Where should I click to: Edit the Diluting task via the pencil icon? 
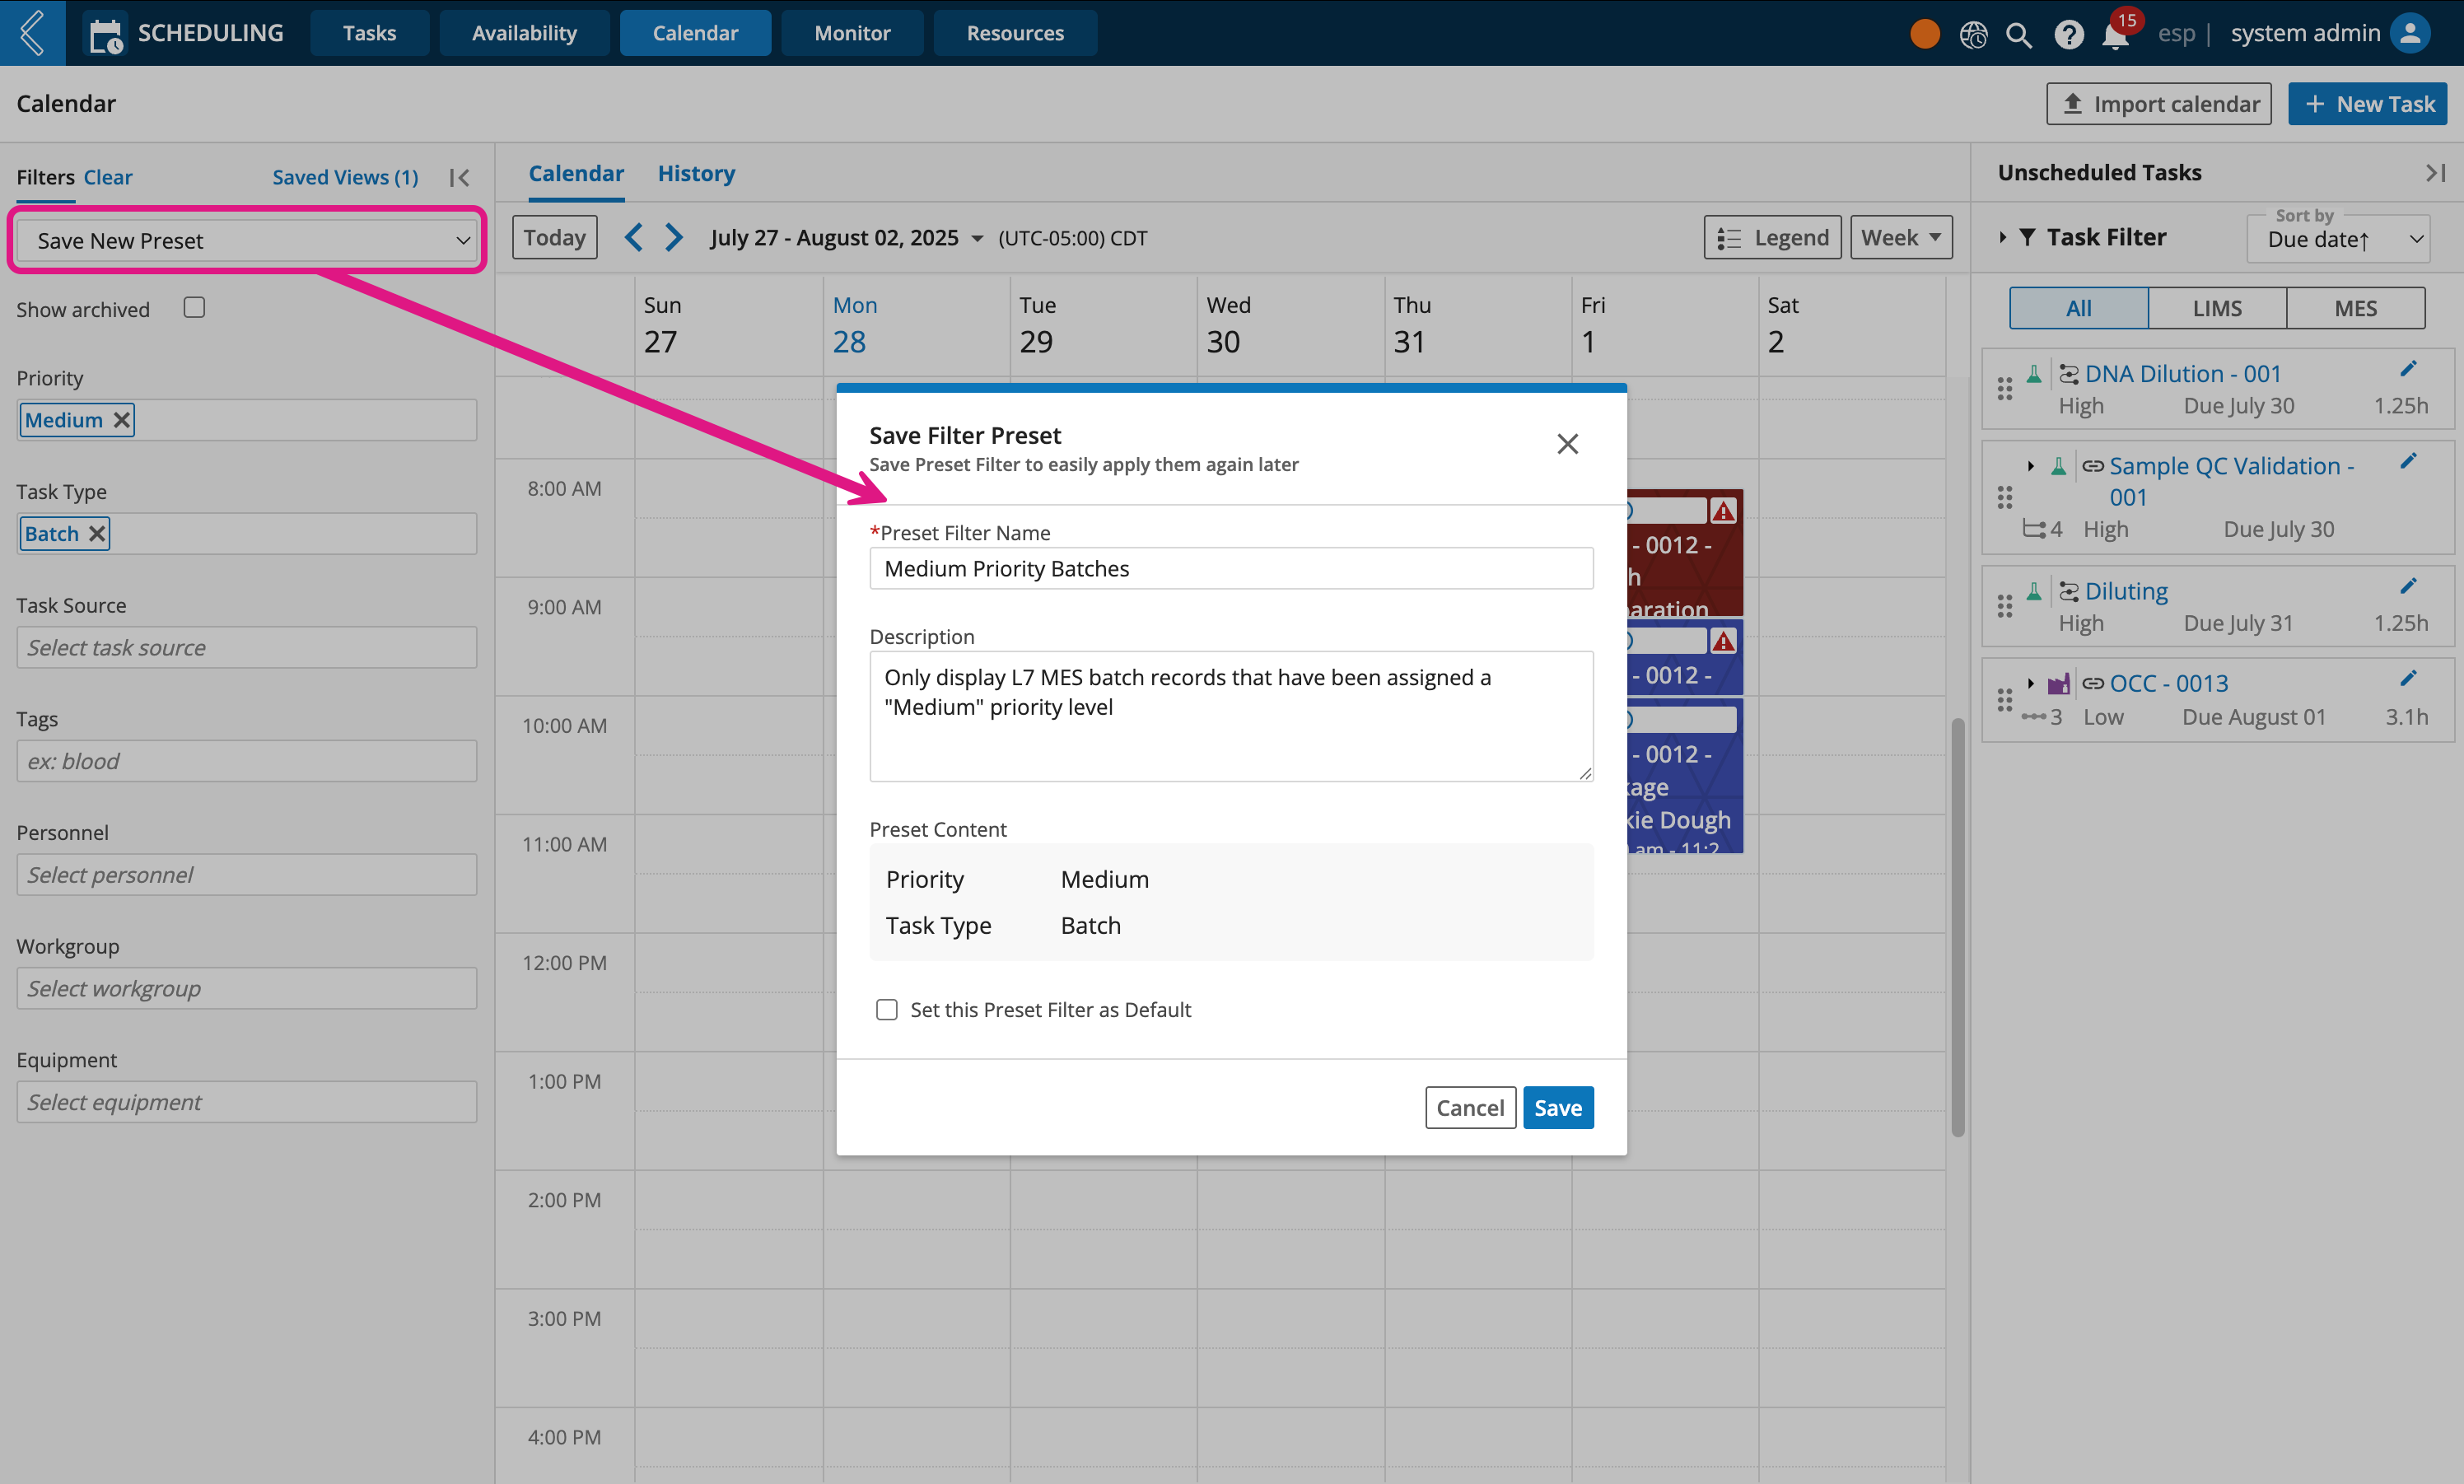pyautogui.click(x=2407, y=586)
